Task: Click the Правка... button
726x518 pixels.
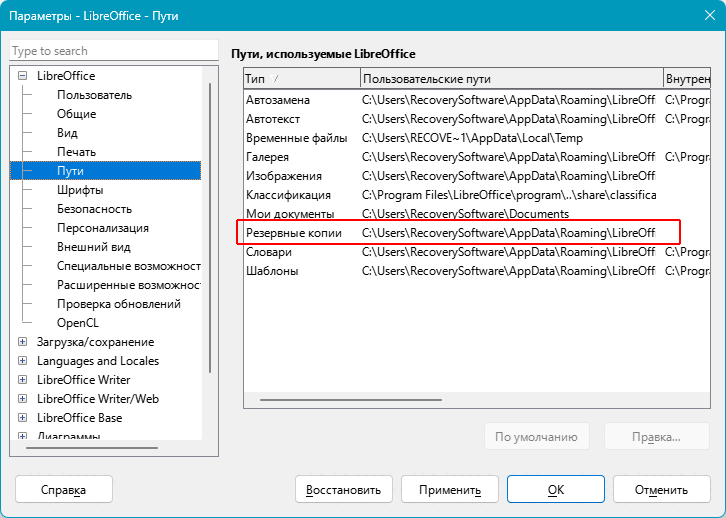Action: tap(657, 437)
